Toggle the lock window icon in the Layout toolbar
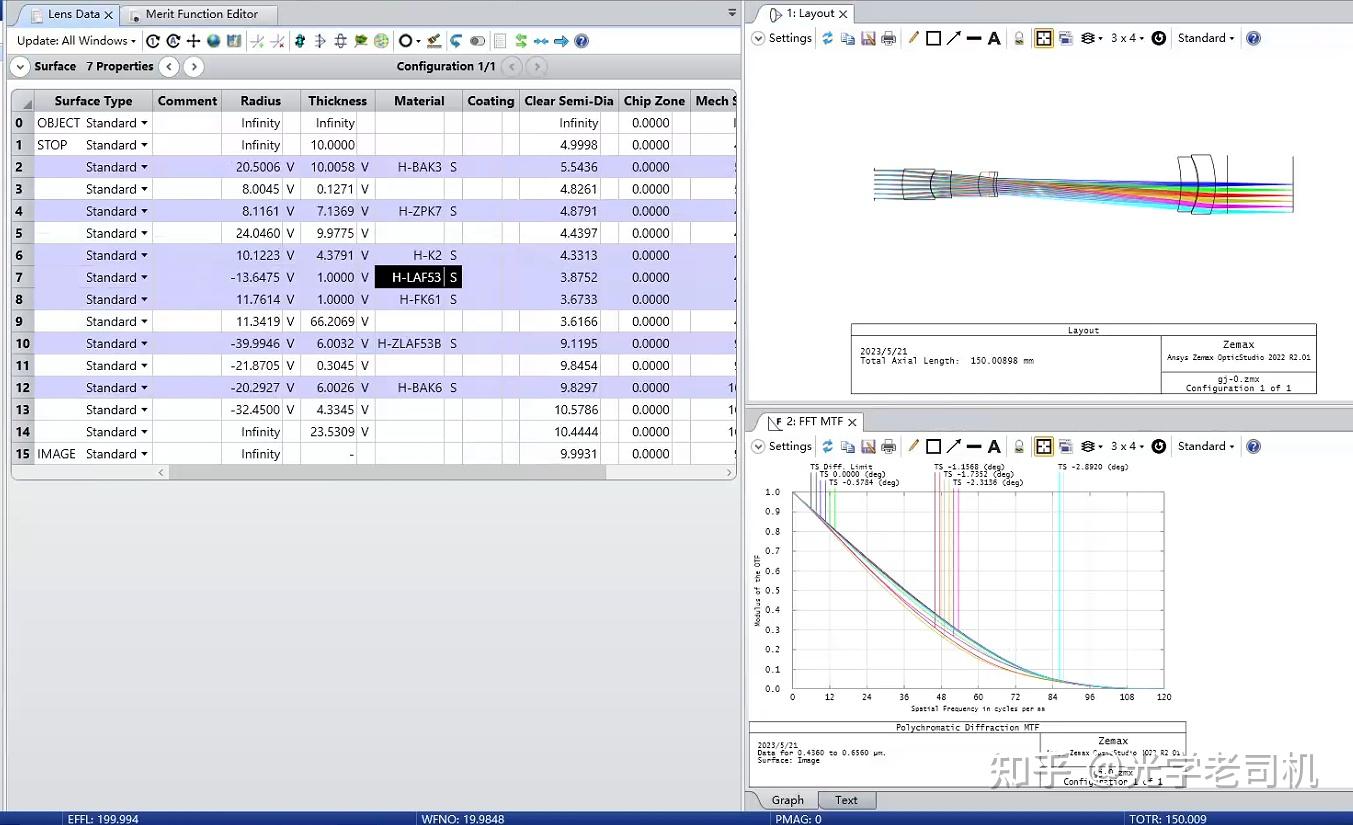 [x=1019, y=39]
